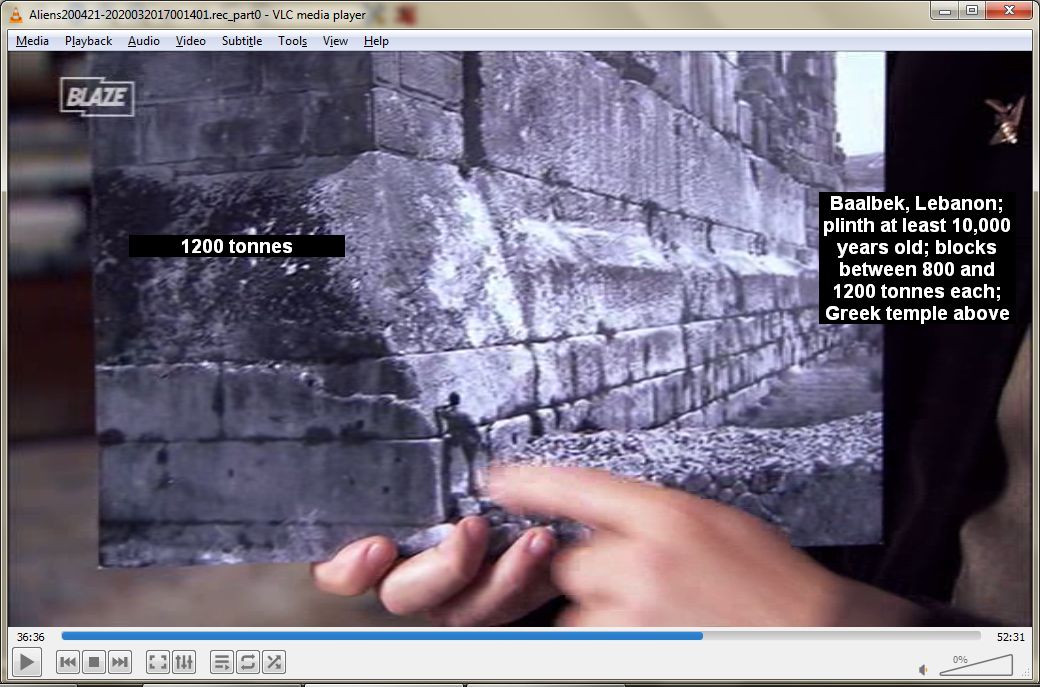Enable random shuffle playback

click(274, 662)
